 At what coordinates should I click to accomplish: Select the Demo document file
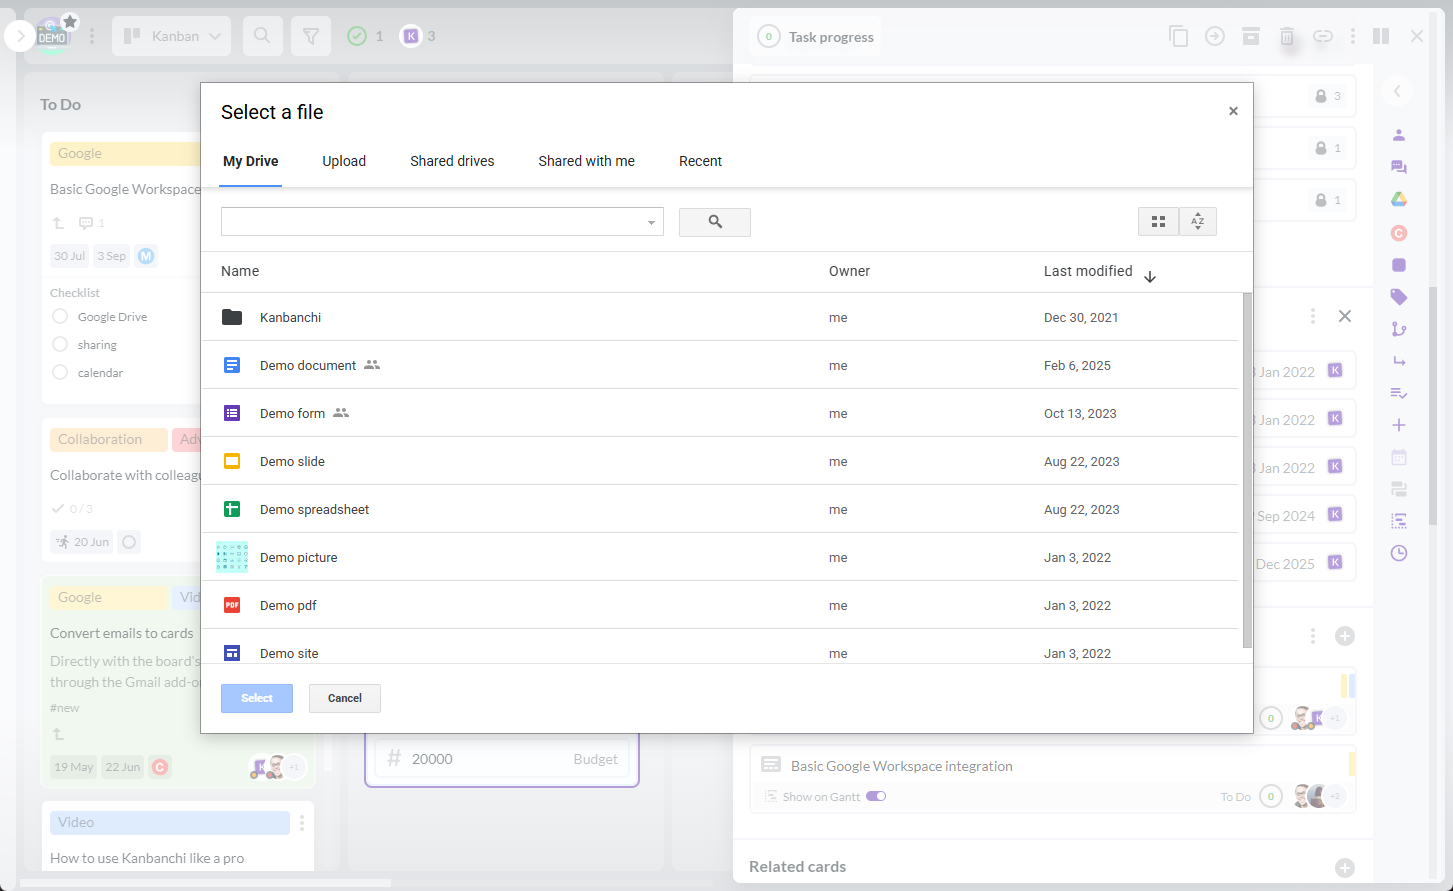pos(720,365)
